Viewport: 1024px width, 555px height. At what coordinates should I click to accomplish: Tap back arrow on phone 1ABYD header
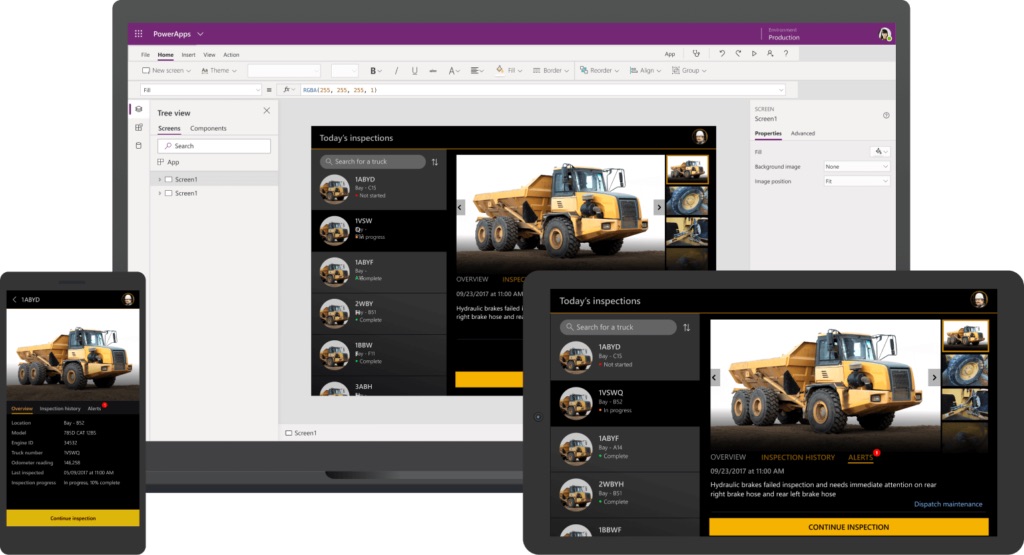pos(14,300)
